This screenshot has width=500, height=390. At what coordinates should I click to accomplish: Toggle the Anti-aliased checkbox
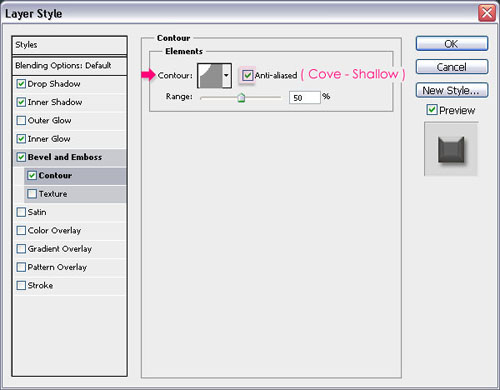(x=247, y=75)
